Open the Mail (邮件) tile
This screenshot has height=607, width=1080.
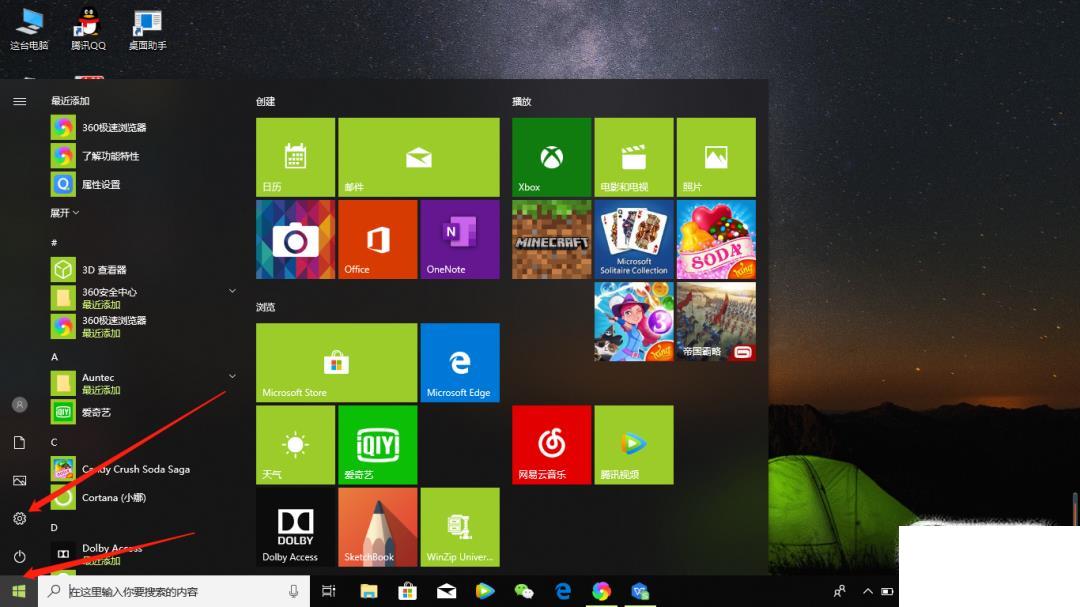pos(419,157)
